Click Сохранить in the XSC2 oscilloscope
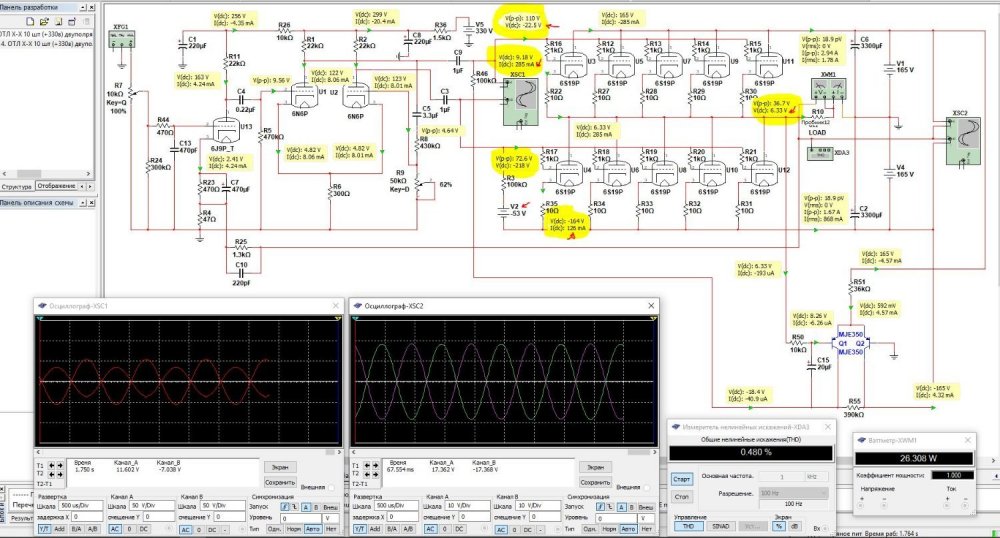This screenshot has height=538, width=1000. (x=596, y=480)
